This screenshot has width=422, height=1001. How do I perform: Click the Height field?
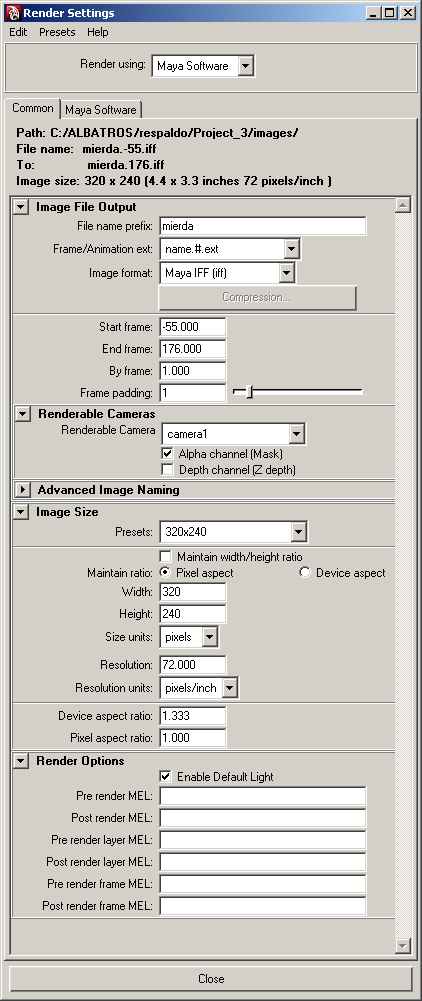click(x=192, y=614)
